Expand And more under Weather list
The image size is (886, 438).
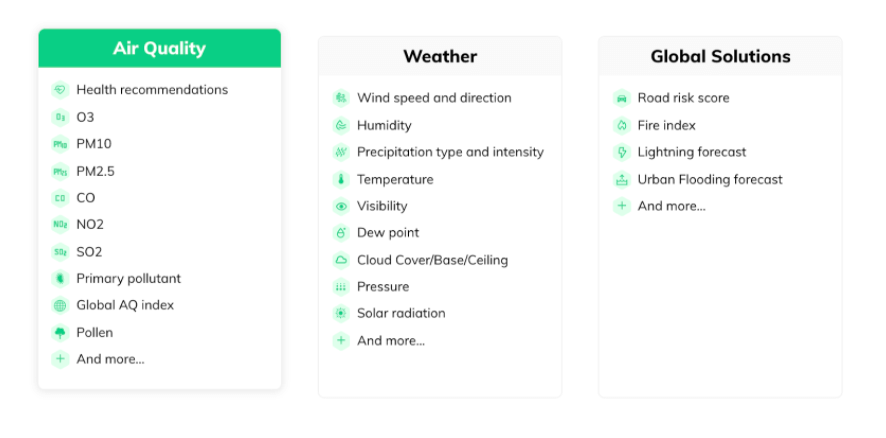[379, 341]
